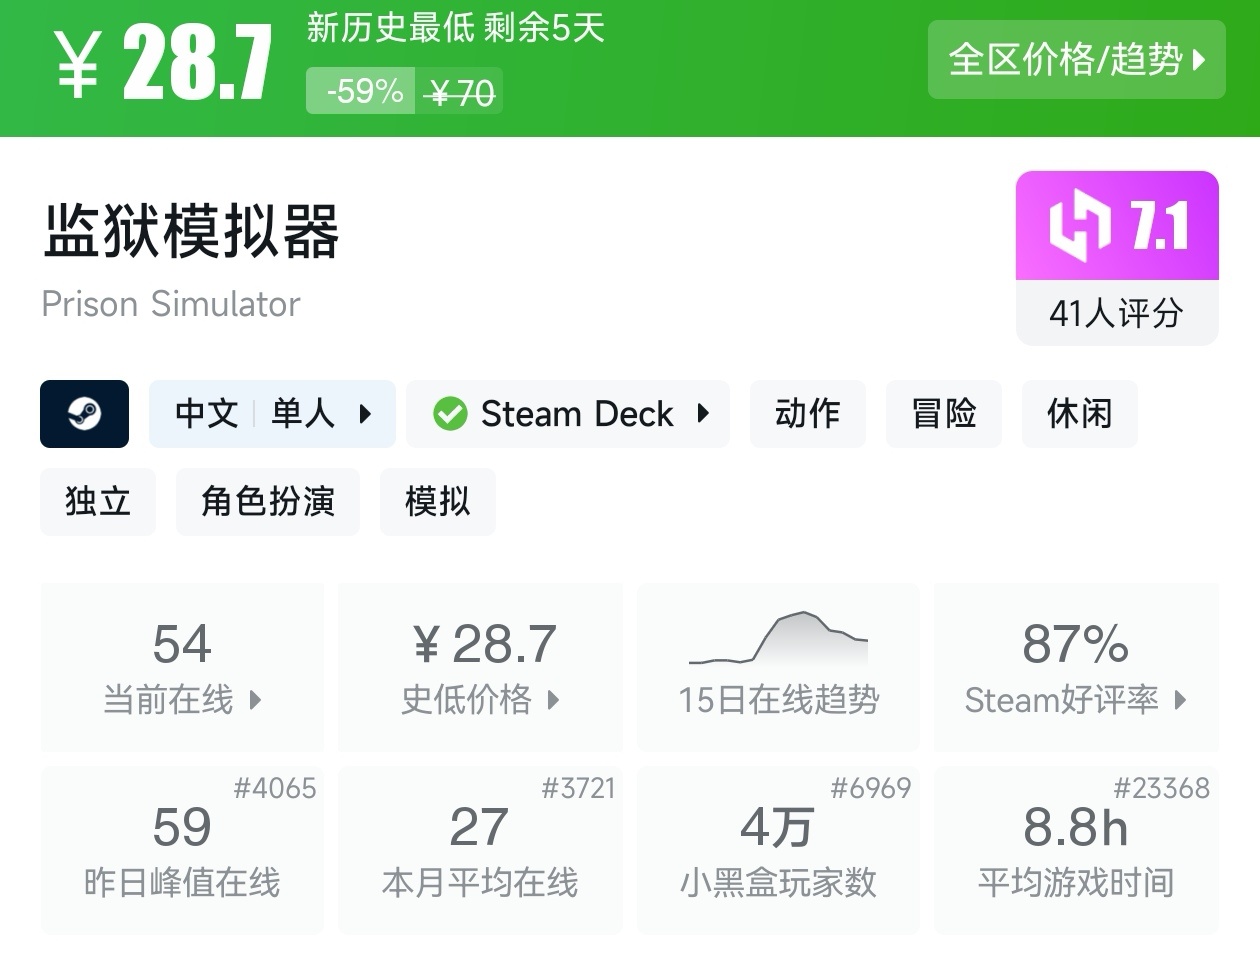
Task: Click the 15-day online trend chart
Action: tap(778, 639)
